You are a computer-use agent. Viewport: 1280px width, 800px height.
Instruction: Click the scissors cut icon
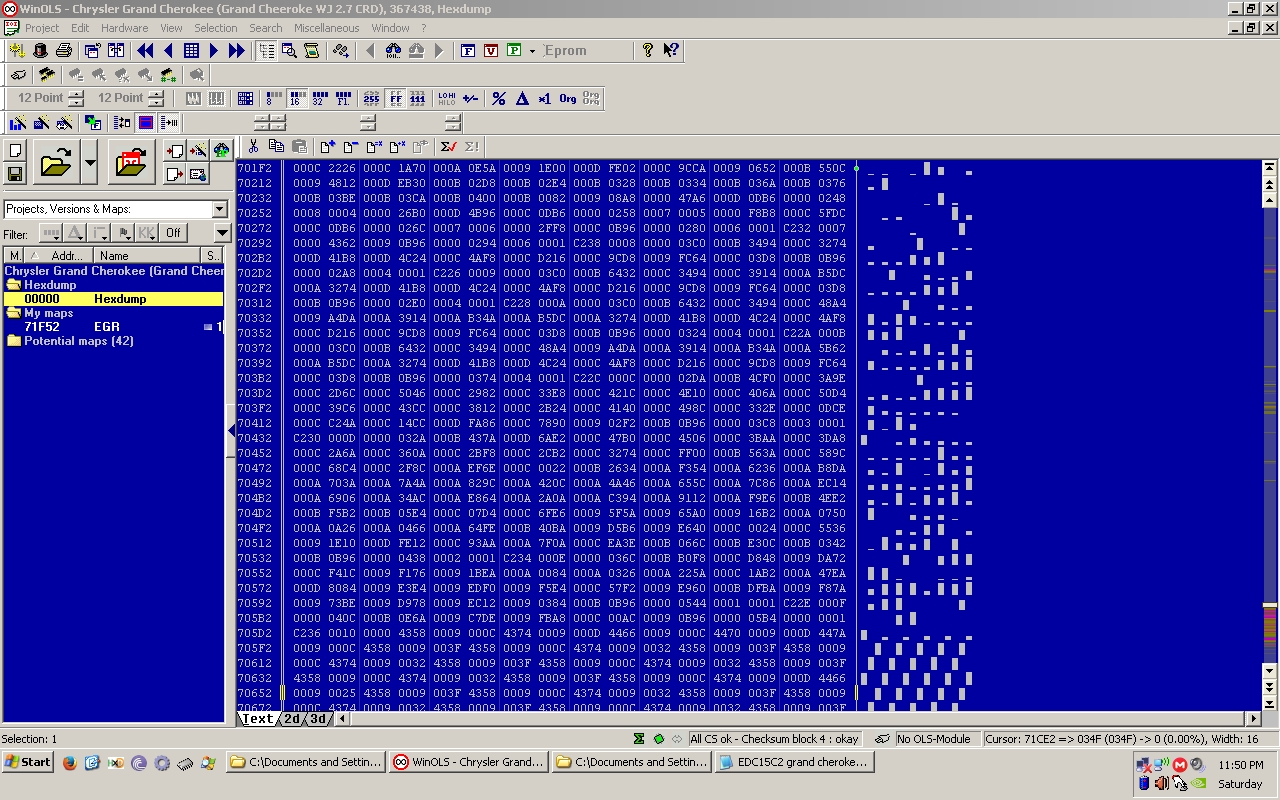point(253,147)
